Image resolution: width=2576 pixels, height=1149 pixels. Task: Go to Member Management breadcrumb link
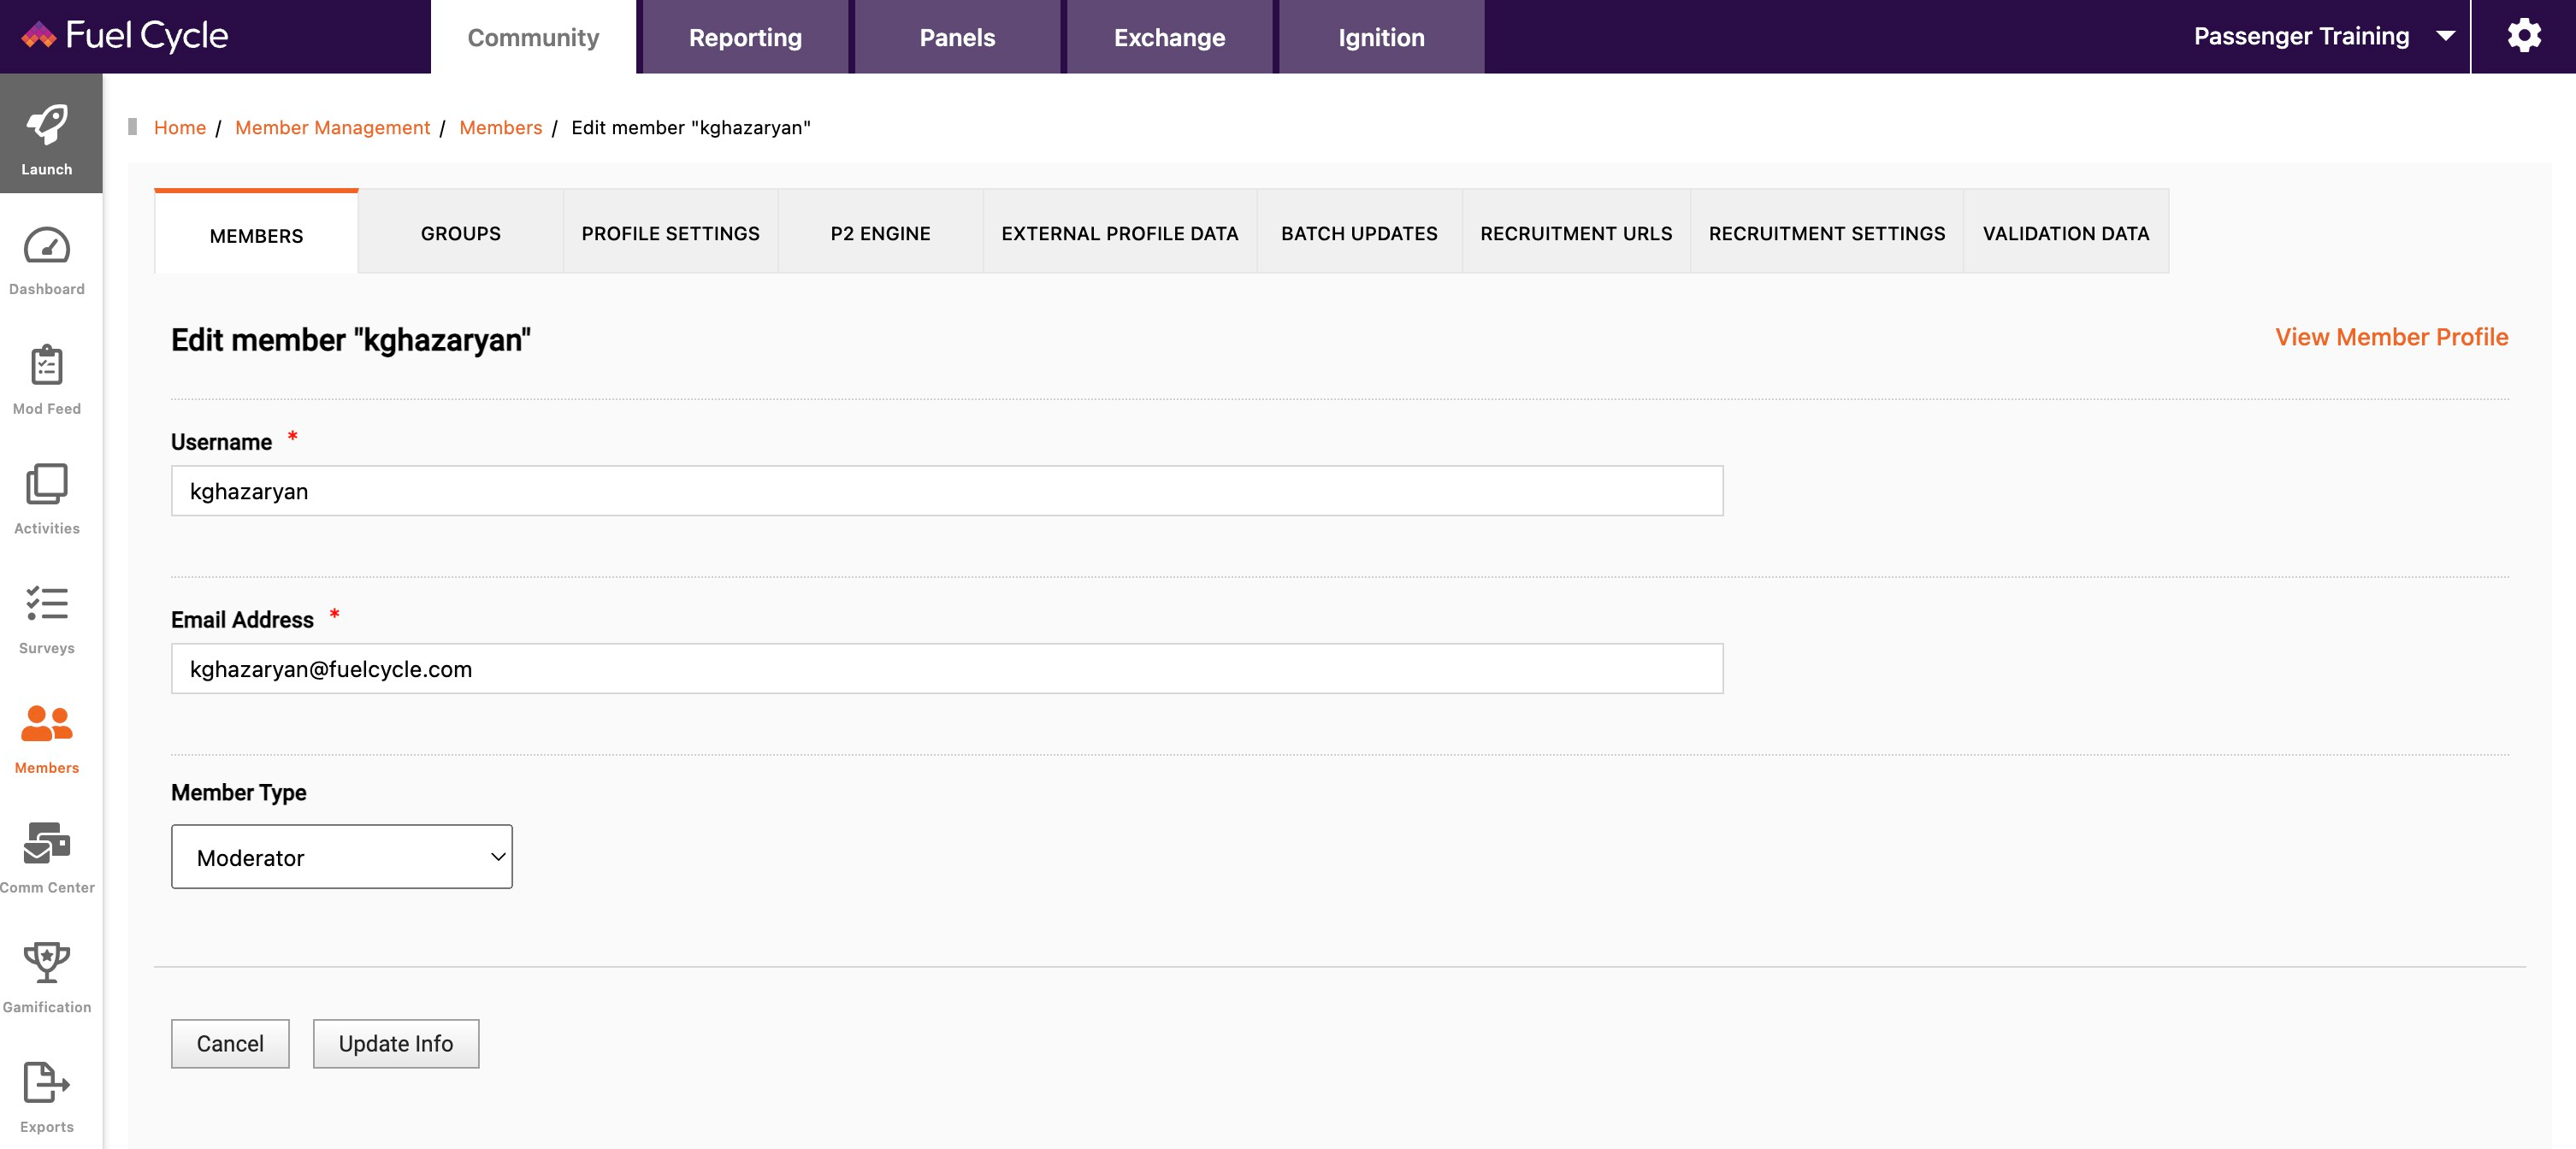coord(332,127)
